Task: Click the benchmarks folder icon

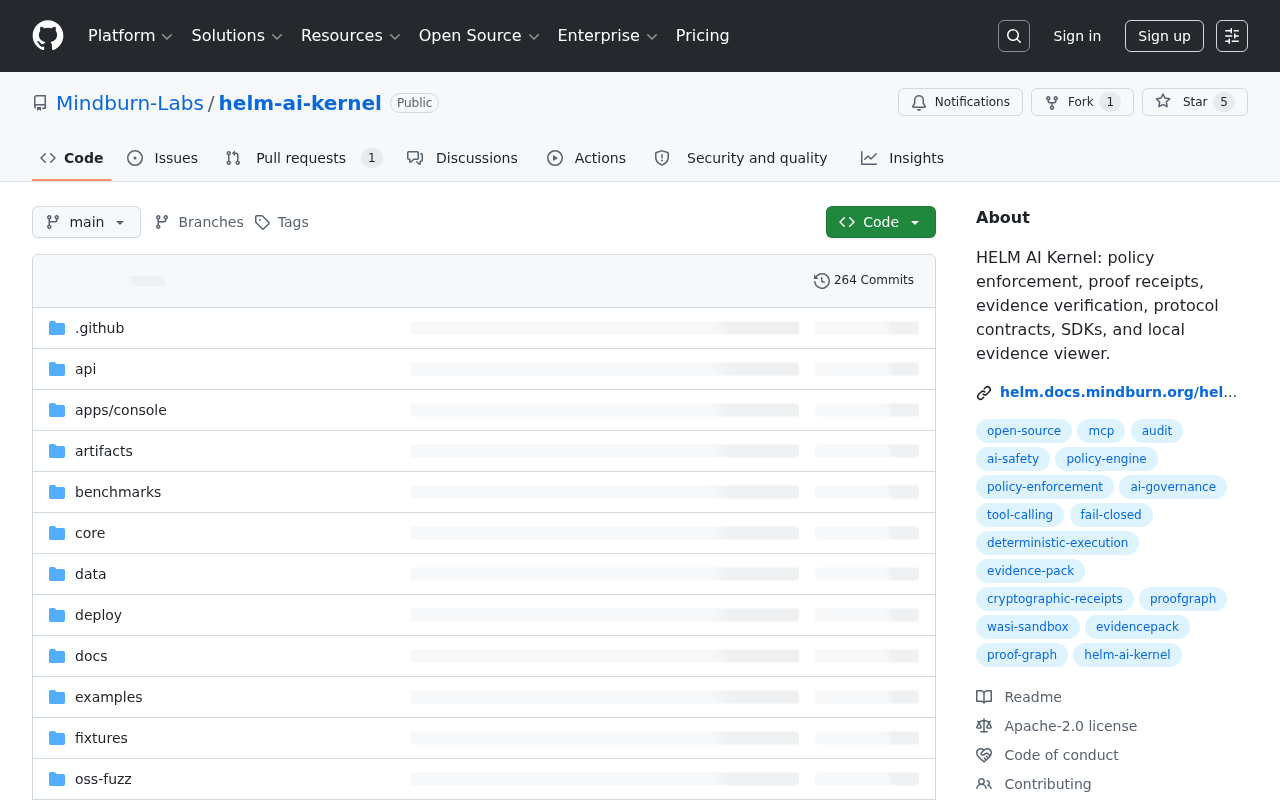Action: point(57,492)
